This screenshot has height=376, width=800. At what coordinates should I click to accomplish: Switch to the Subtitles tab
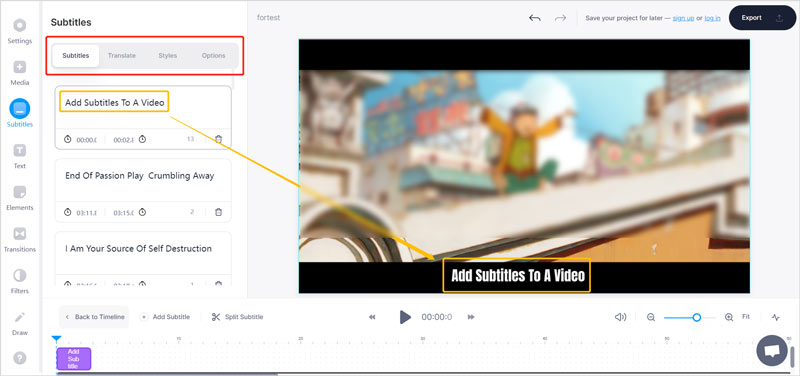click(x=76, y=56)
